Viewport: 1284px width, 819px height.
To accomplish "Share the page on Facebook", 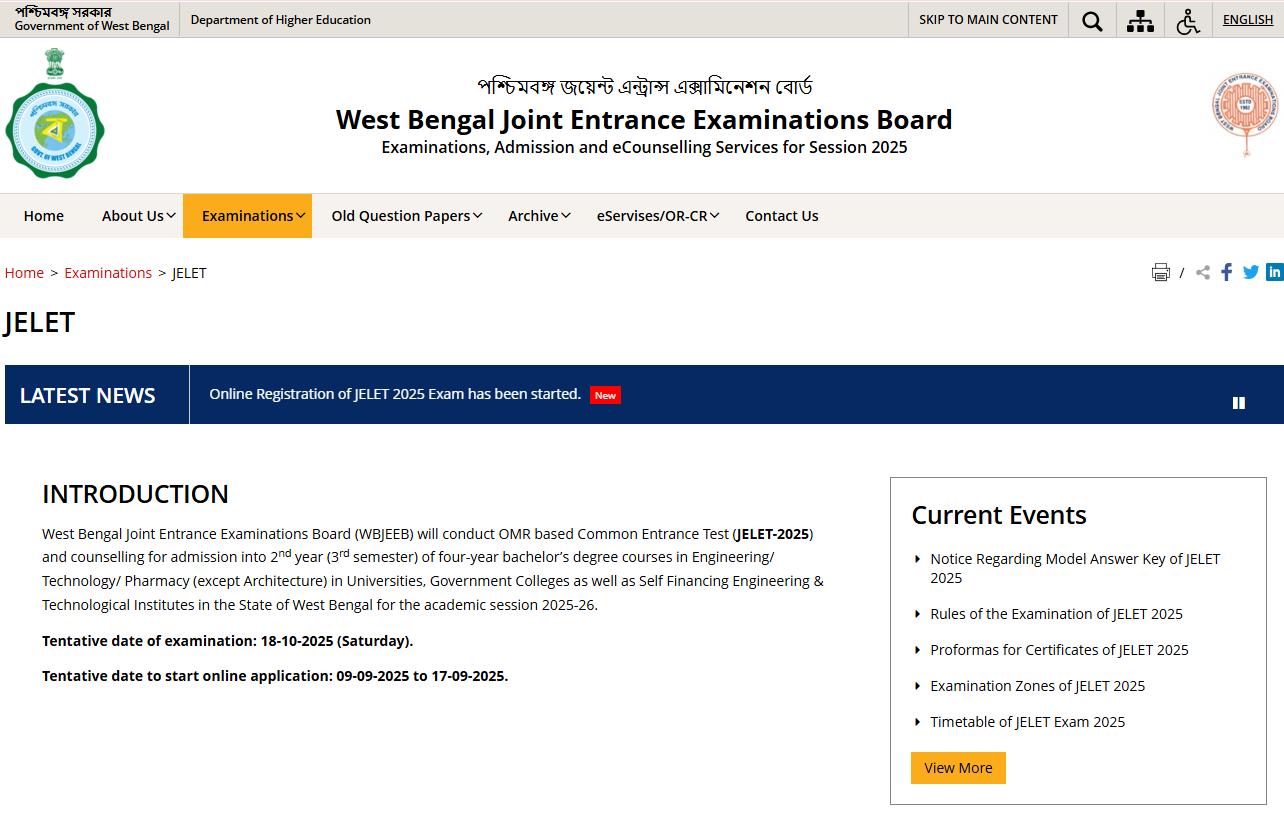I will 1226,271.
